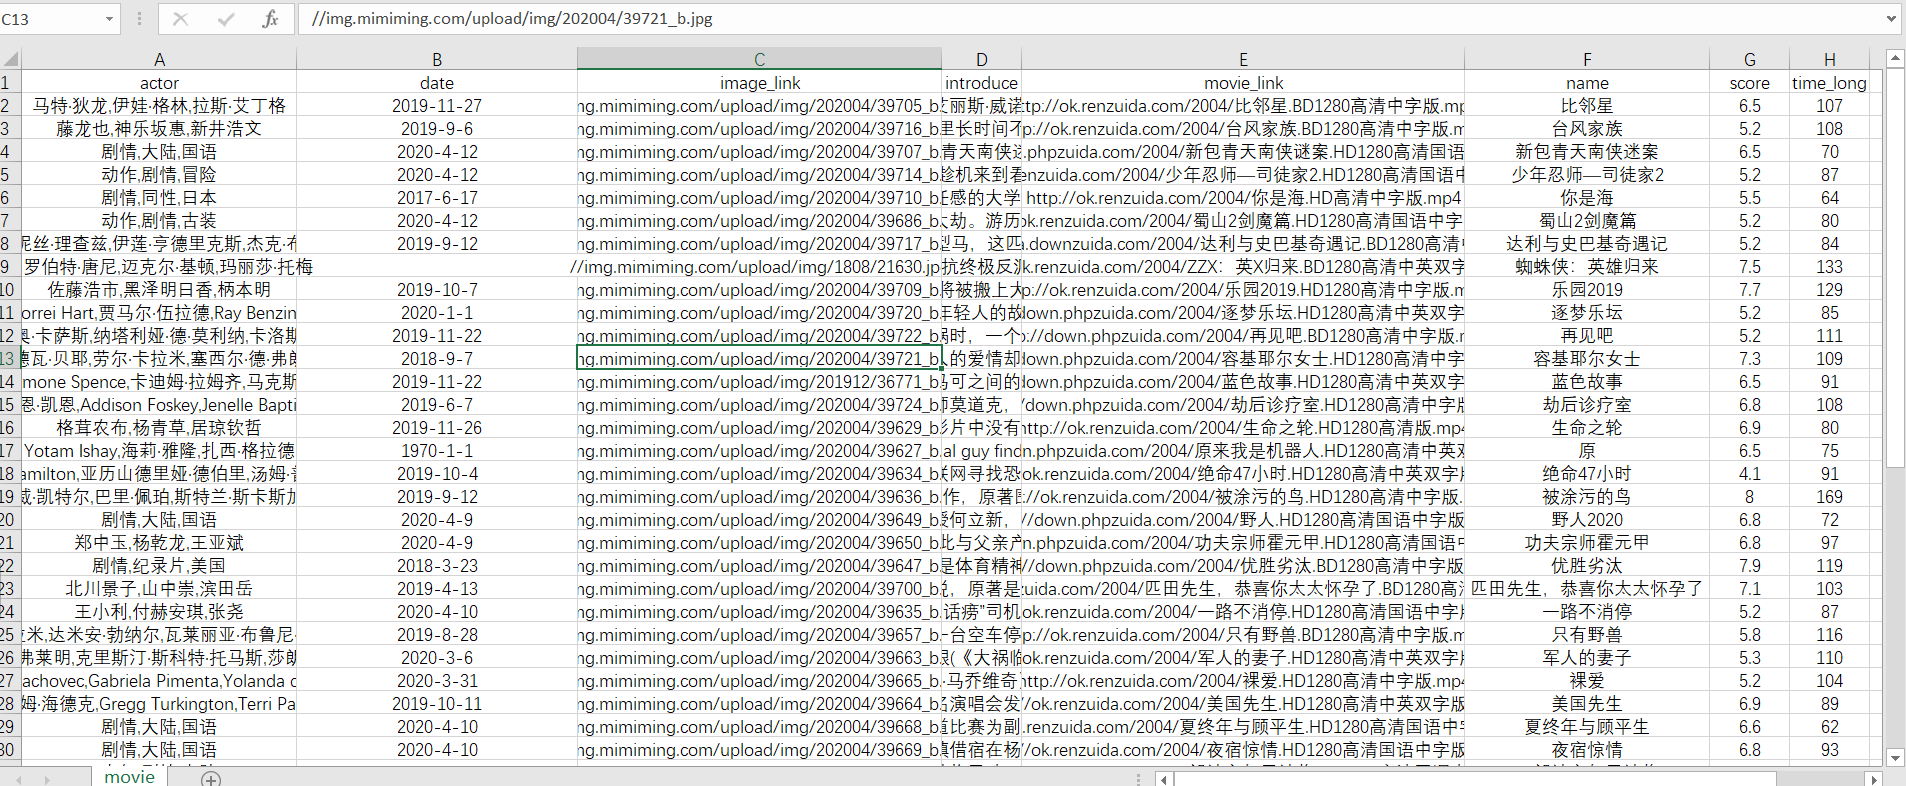Select name cell 夜宿惊情
Screen dimensions: 1906x786
(1587, 750)
